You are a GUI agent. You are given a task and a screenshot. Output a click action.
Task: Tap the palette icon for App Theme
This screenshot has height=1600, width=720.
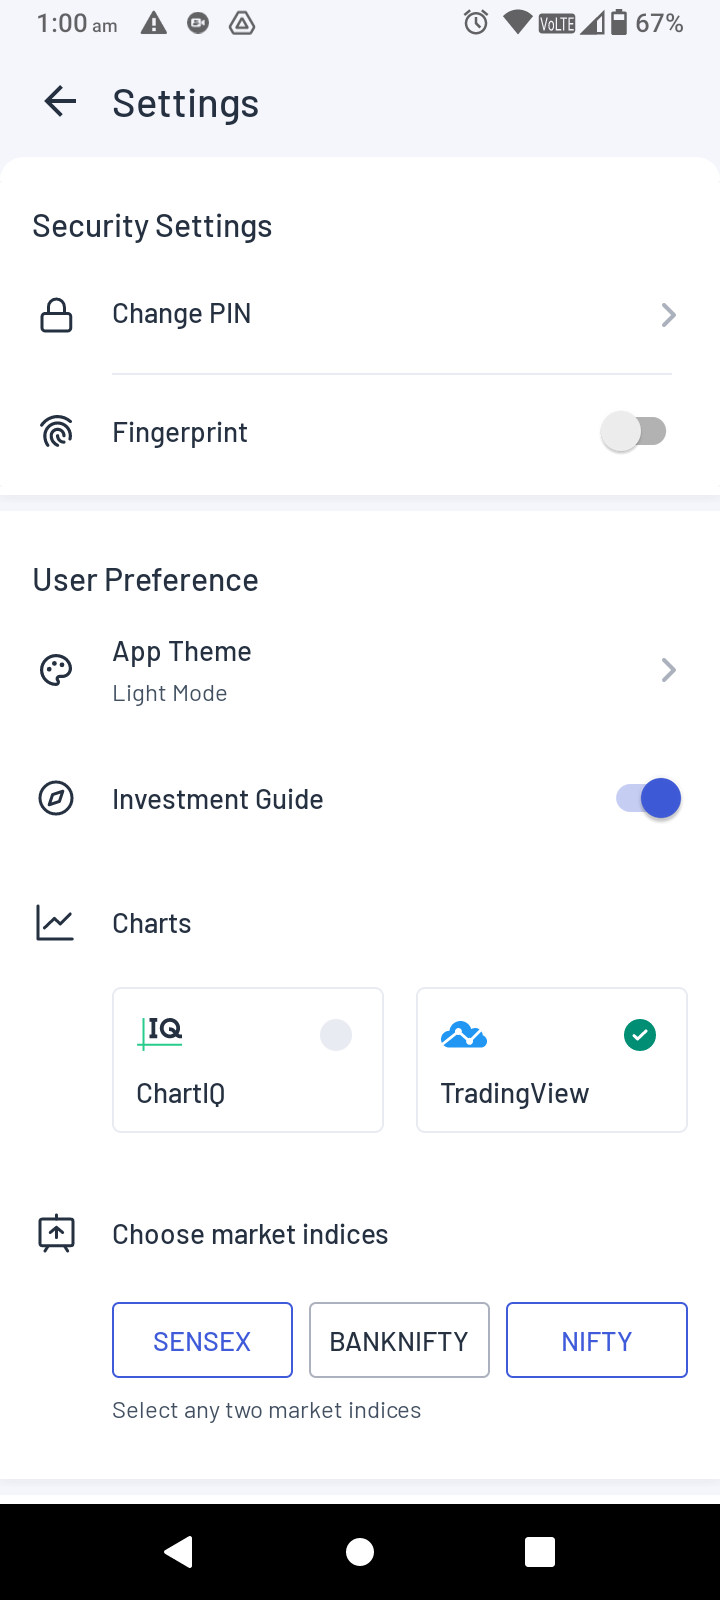[x=56, y=670]
